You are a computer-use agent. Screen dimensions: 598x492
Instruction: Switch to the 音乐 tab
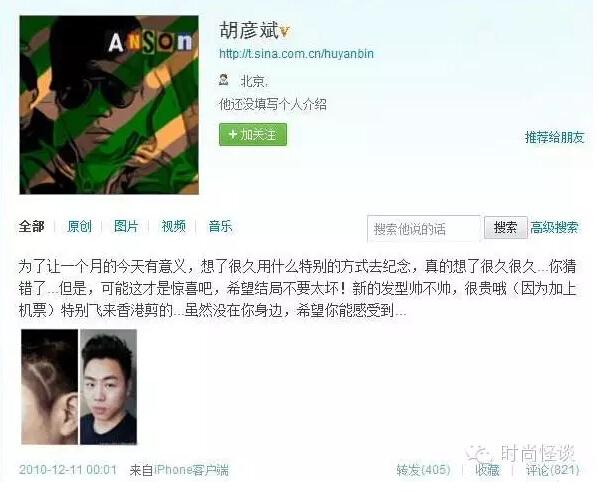220,226
